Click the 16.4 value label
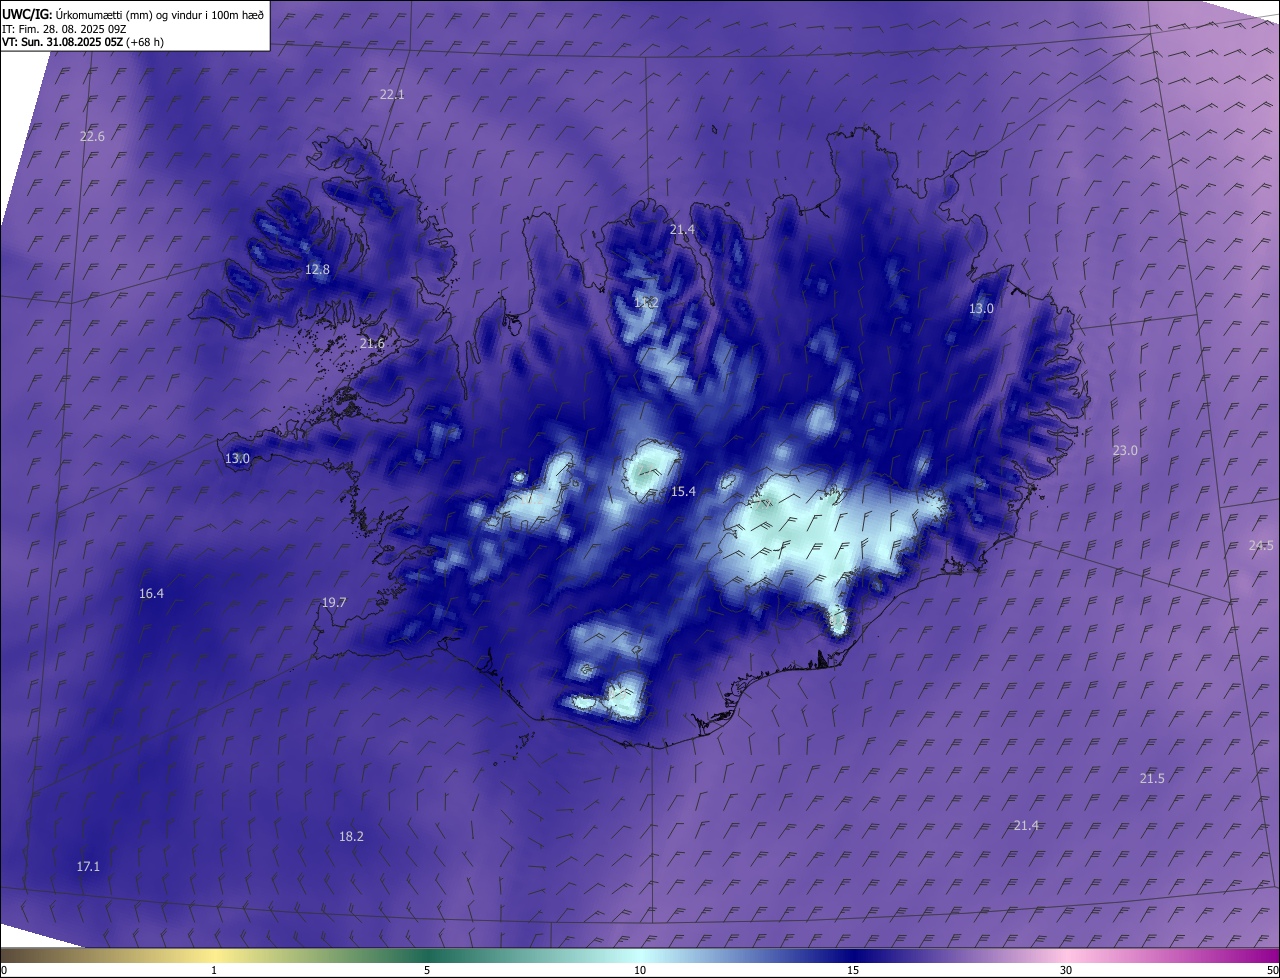The image size is (1280, 978). tap(151, 593)
